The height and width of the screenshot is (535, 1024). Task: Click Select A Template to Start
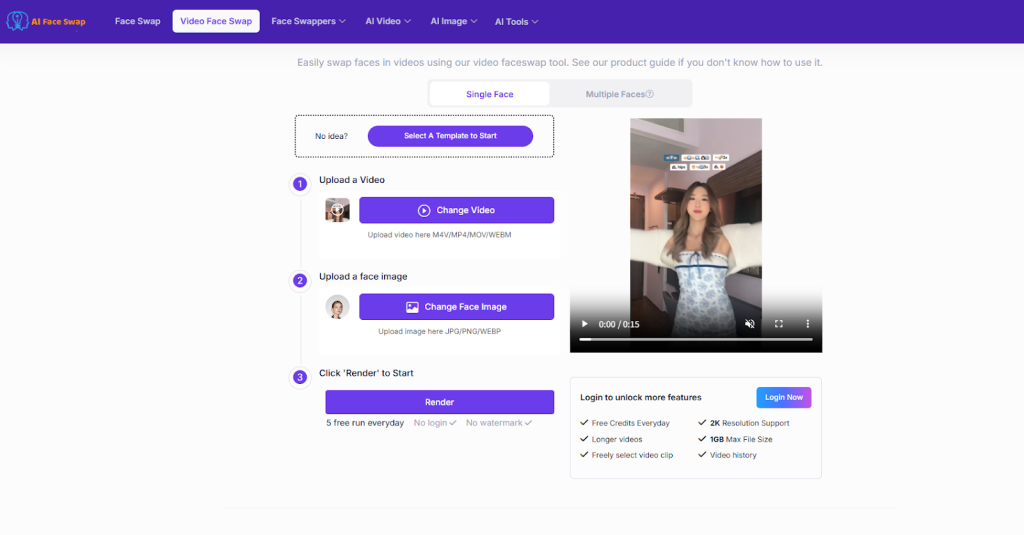(x=450, y=136)
